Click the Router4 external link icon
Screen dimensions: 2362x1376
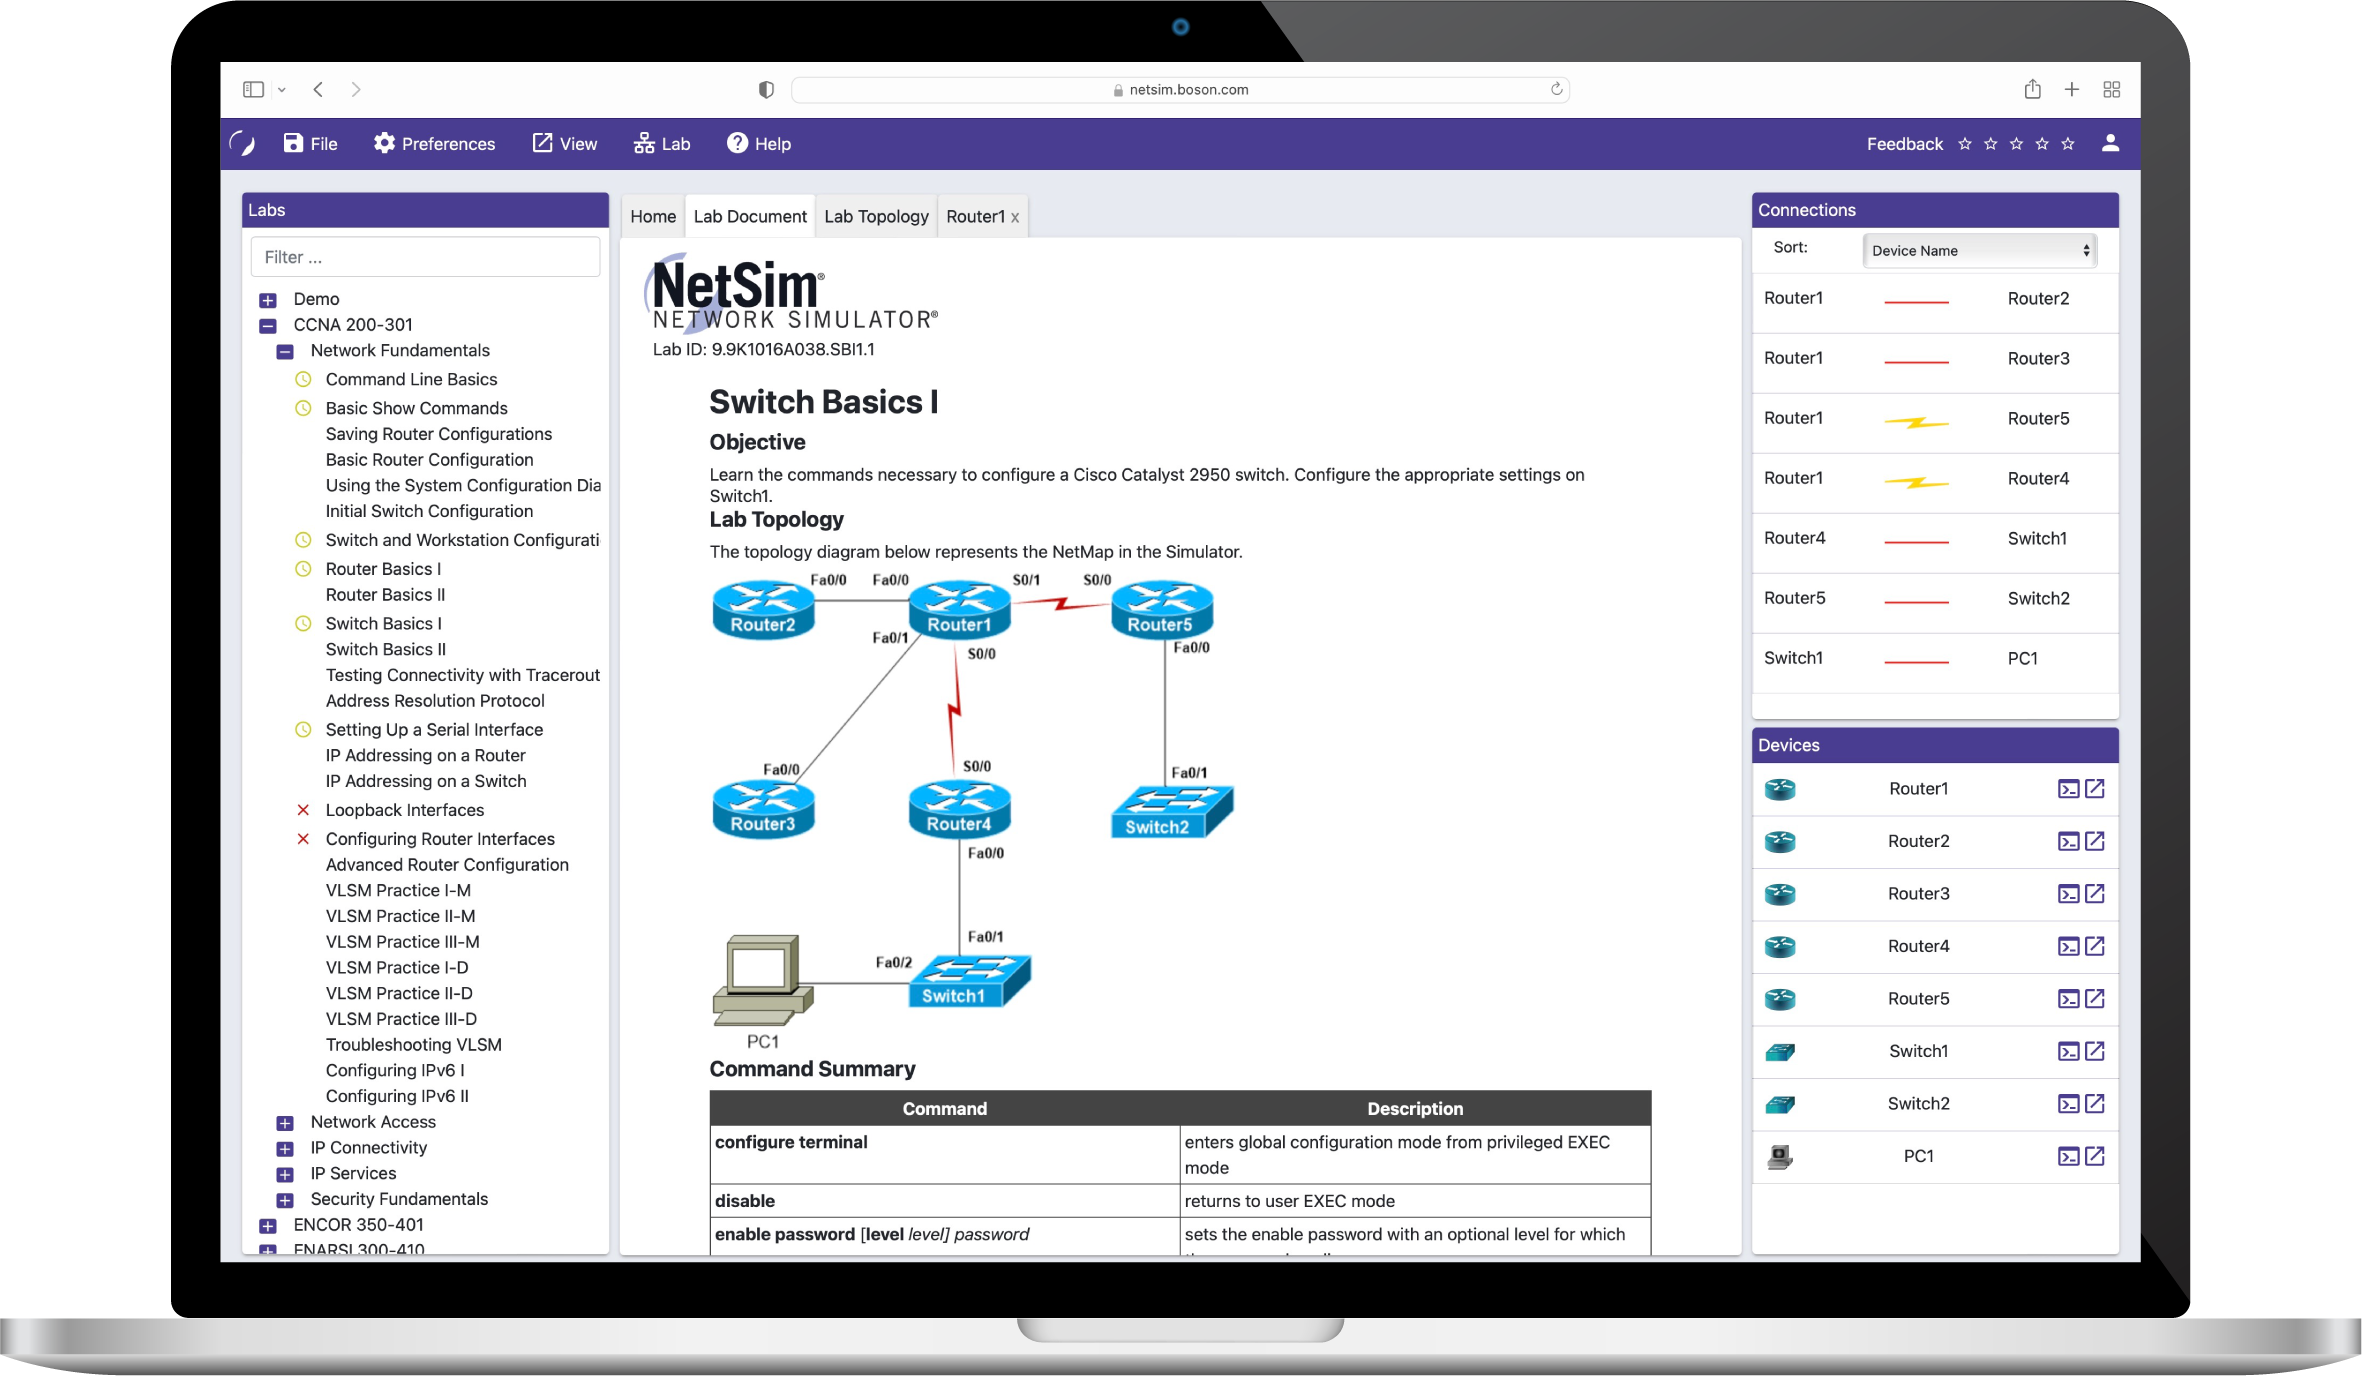pyautogui.click(x=2093, y=945)
